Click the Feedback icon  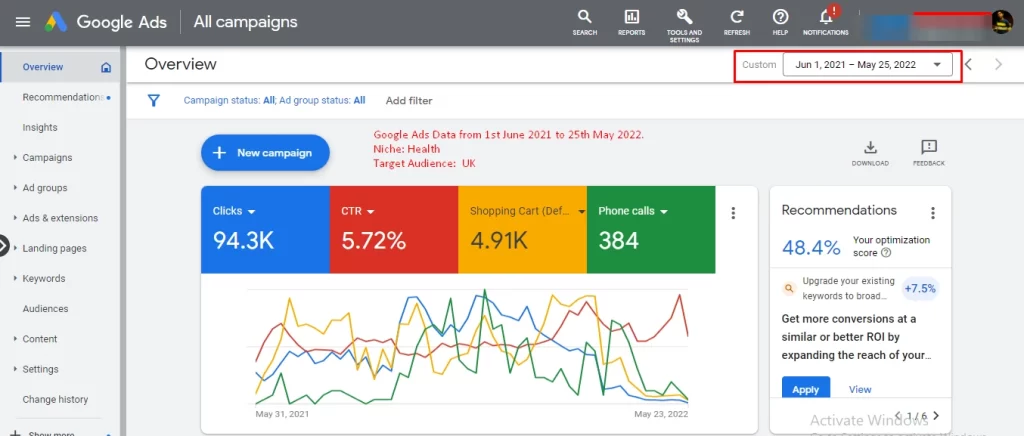(x=929, y=153)
